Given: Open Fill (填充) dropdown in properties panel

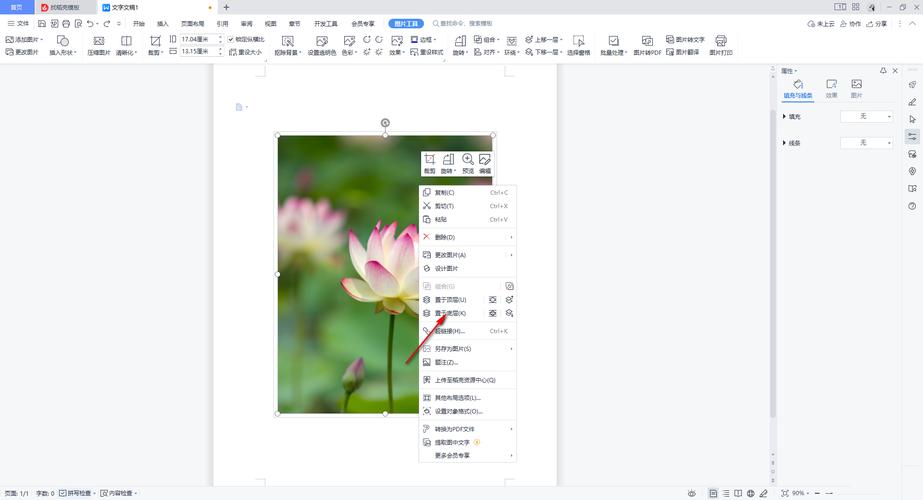Looking at the screenshot, I should tap(866, 117).
